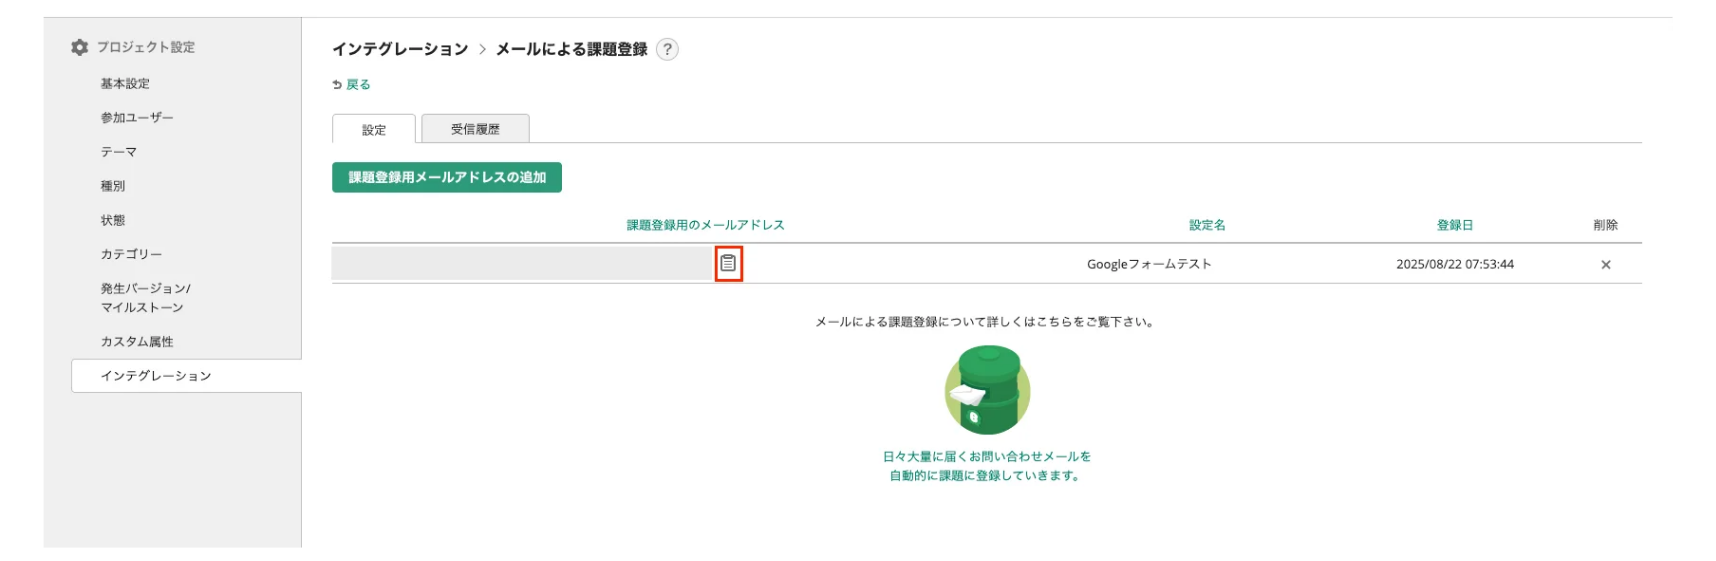This screenshot has height=561, width=1716.
Task: Open 参加ユーザー in the sidebar
Action: (137, 118)
